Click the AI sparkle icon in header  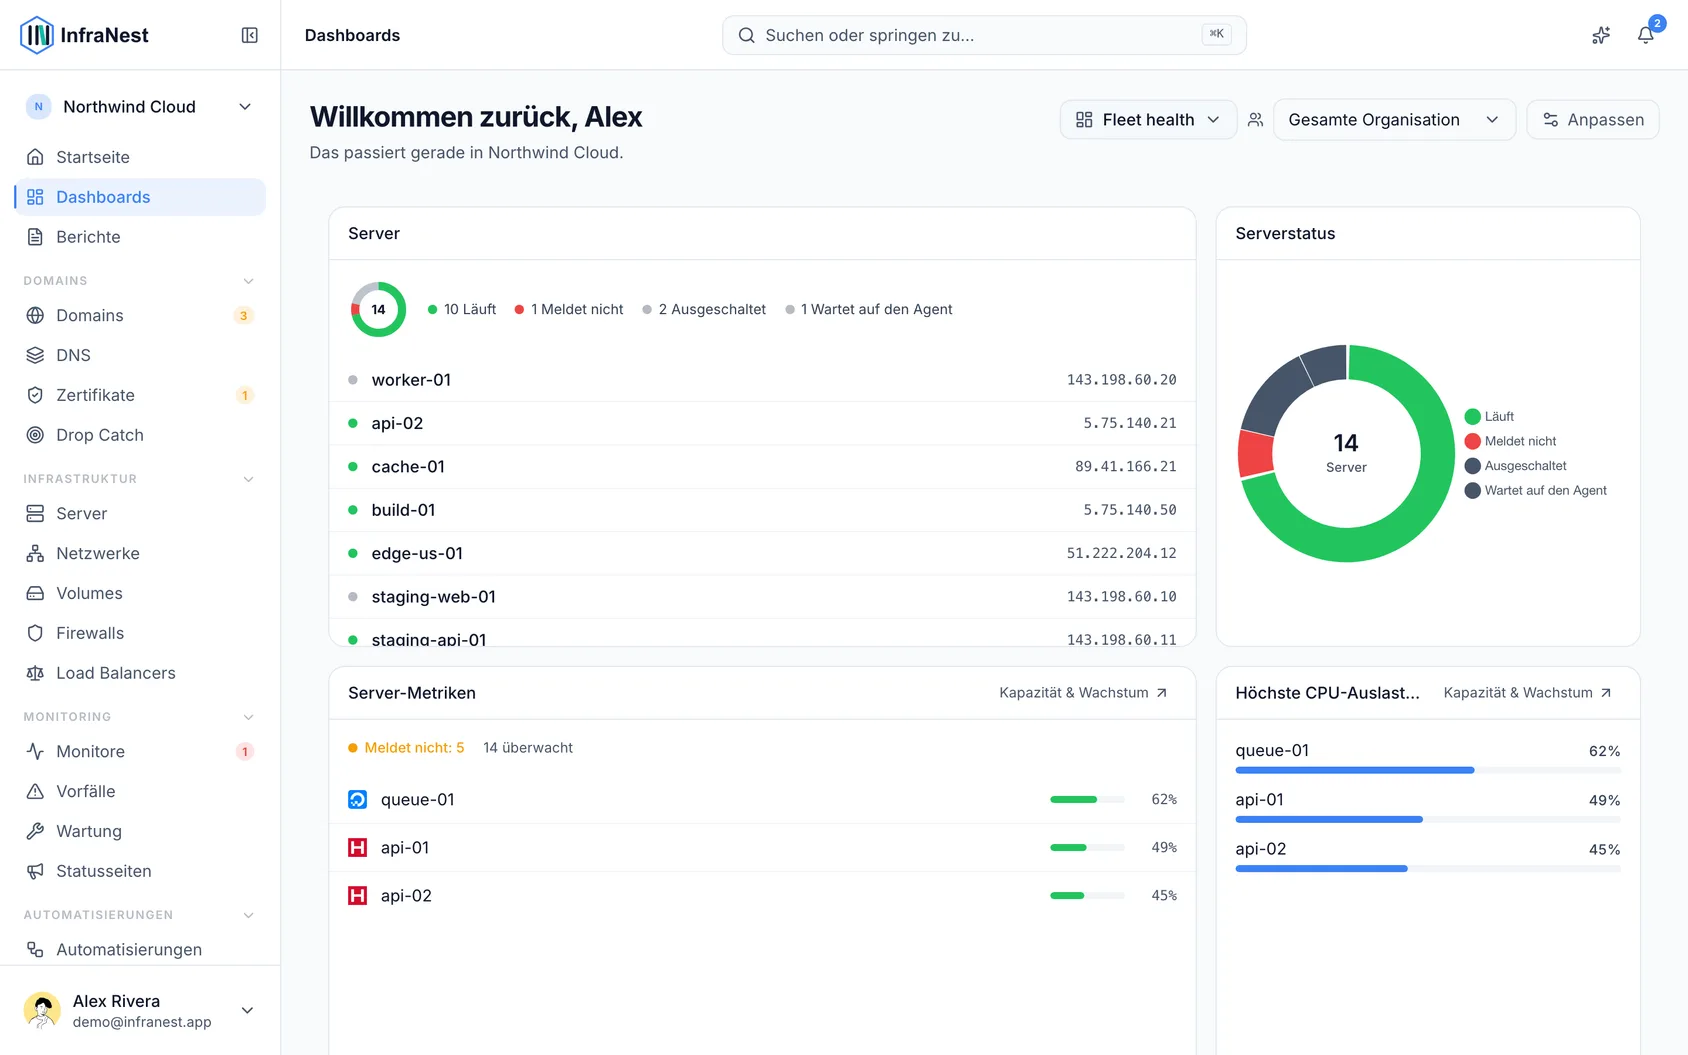(1601, 35)
